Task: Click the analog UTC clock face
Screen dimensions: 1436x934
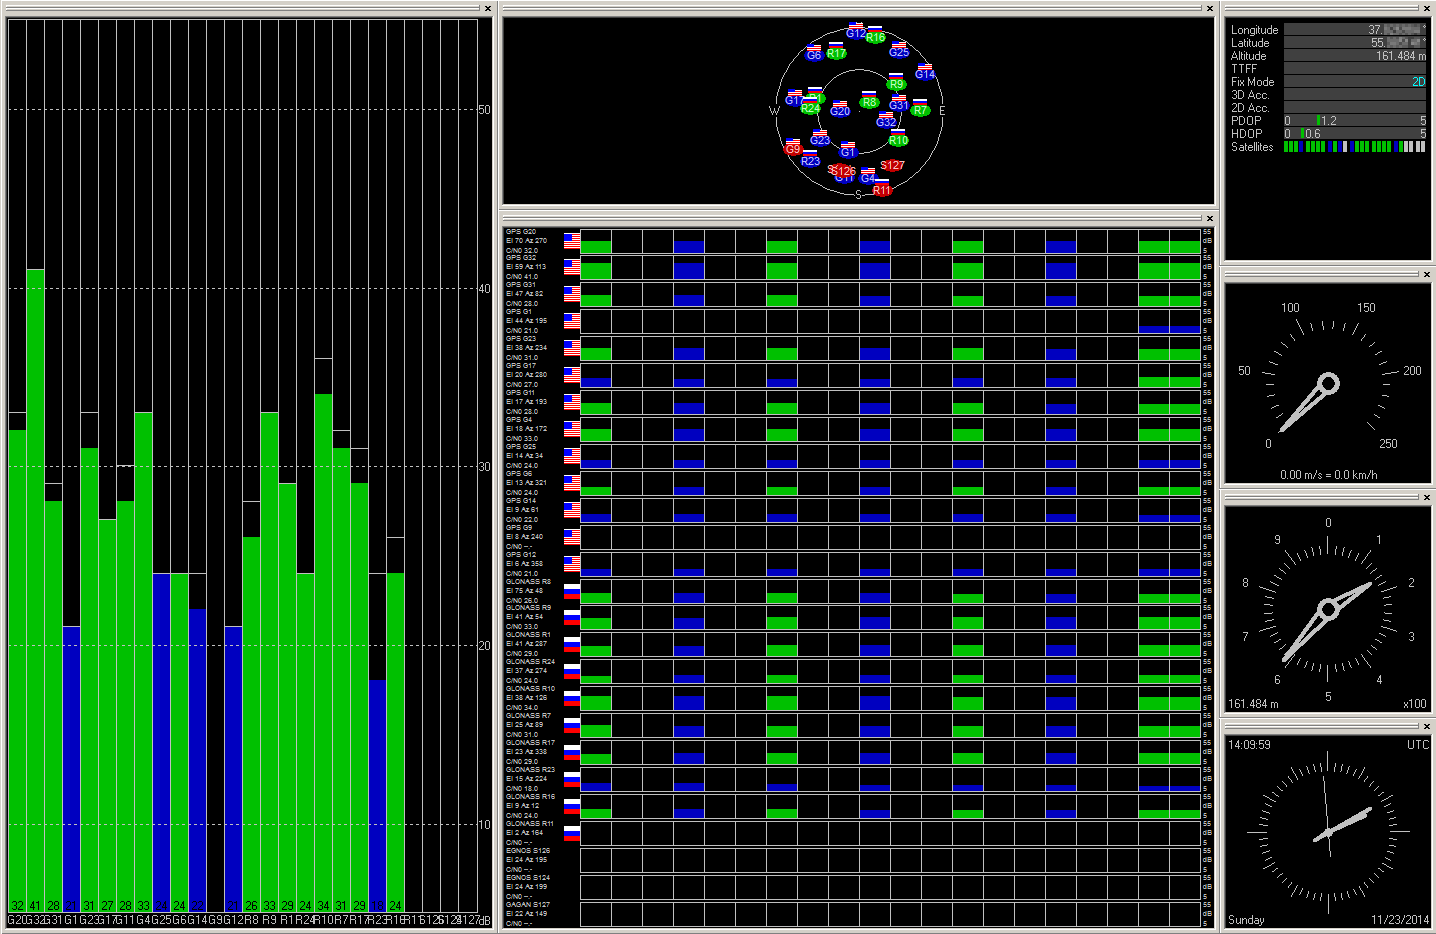Action: tap(1326, 832)
